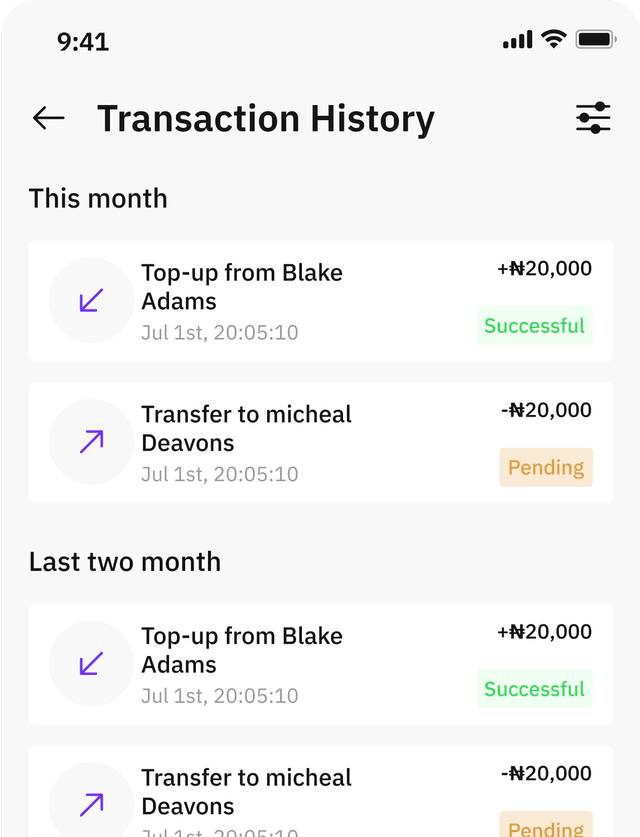This screenshot has width=640, height=837.
Task: Open the filter options icon
Action: click(x=593, y=118)
